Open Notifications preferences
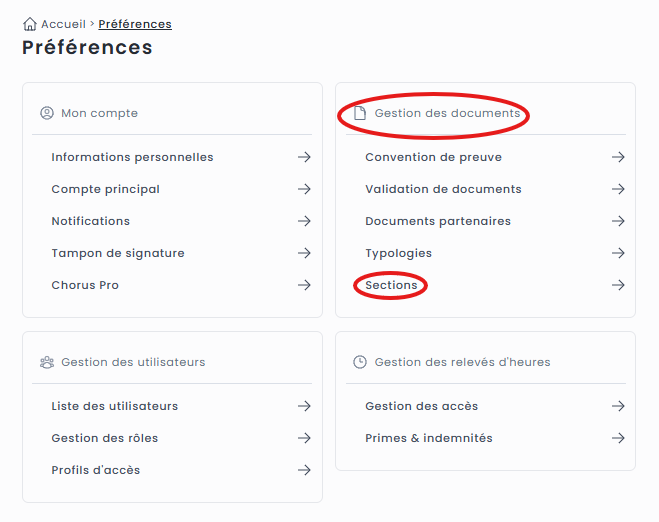 (x=90, y=221)
